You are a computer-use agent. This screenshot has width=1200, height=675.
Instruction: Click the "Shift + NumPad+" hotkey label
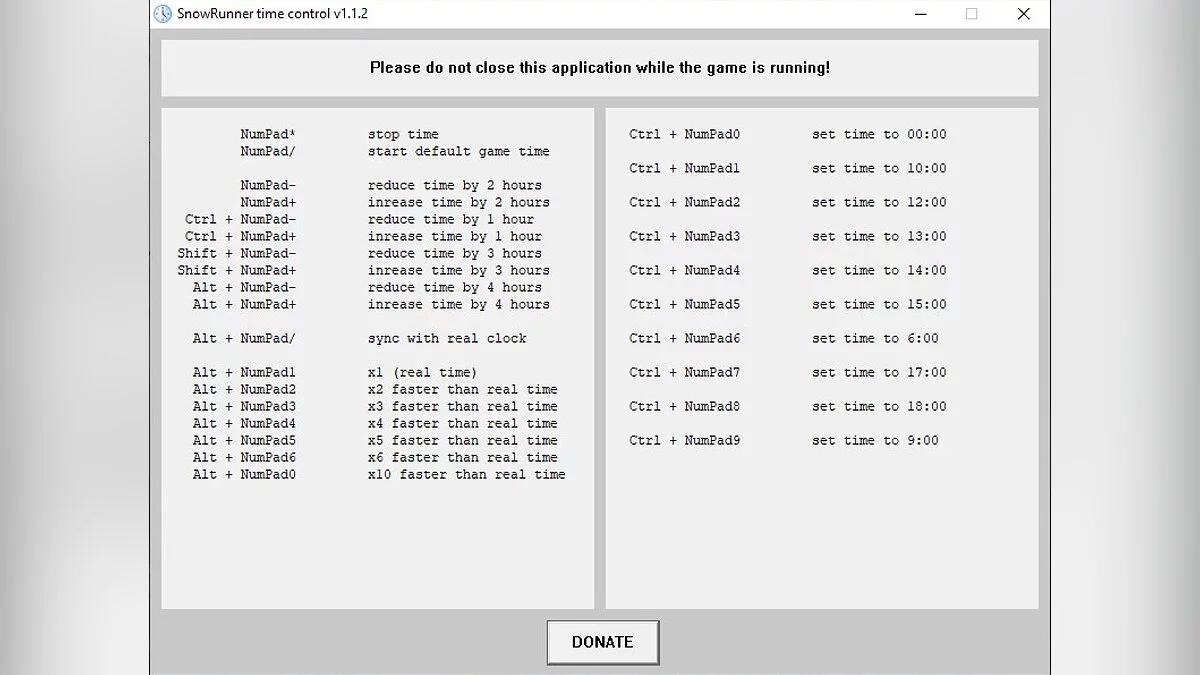237,270
